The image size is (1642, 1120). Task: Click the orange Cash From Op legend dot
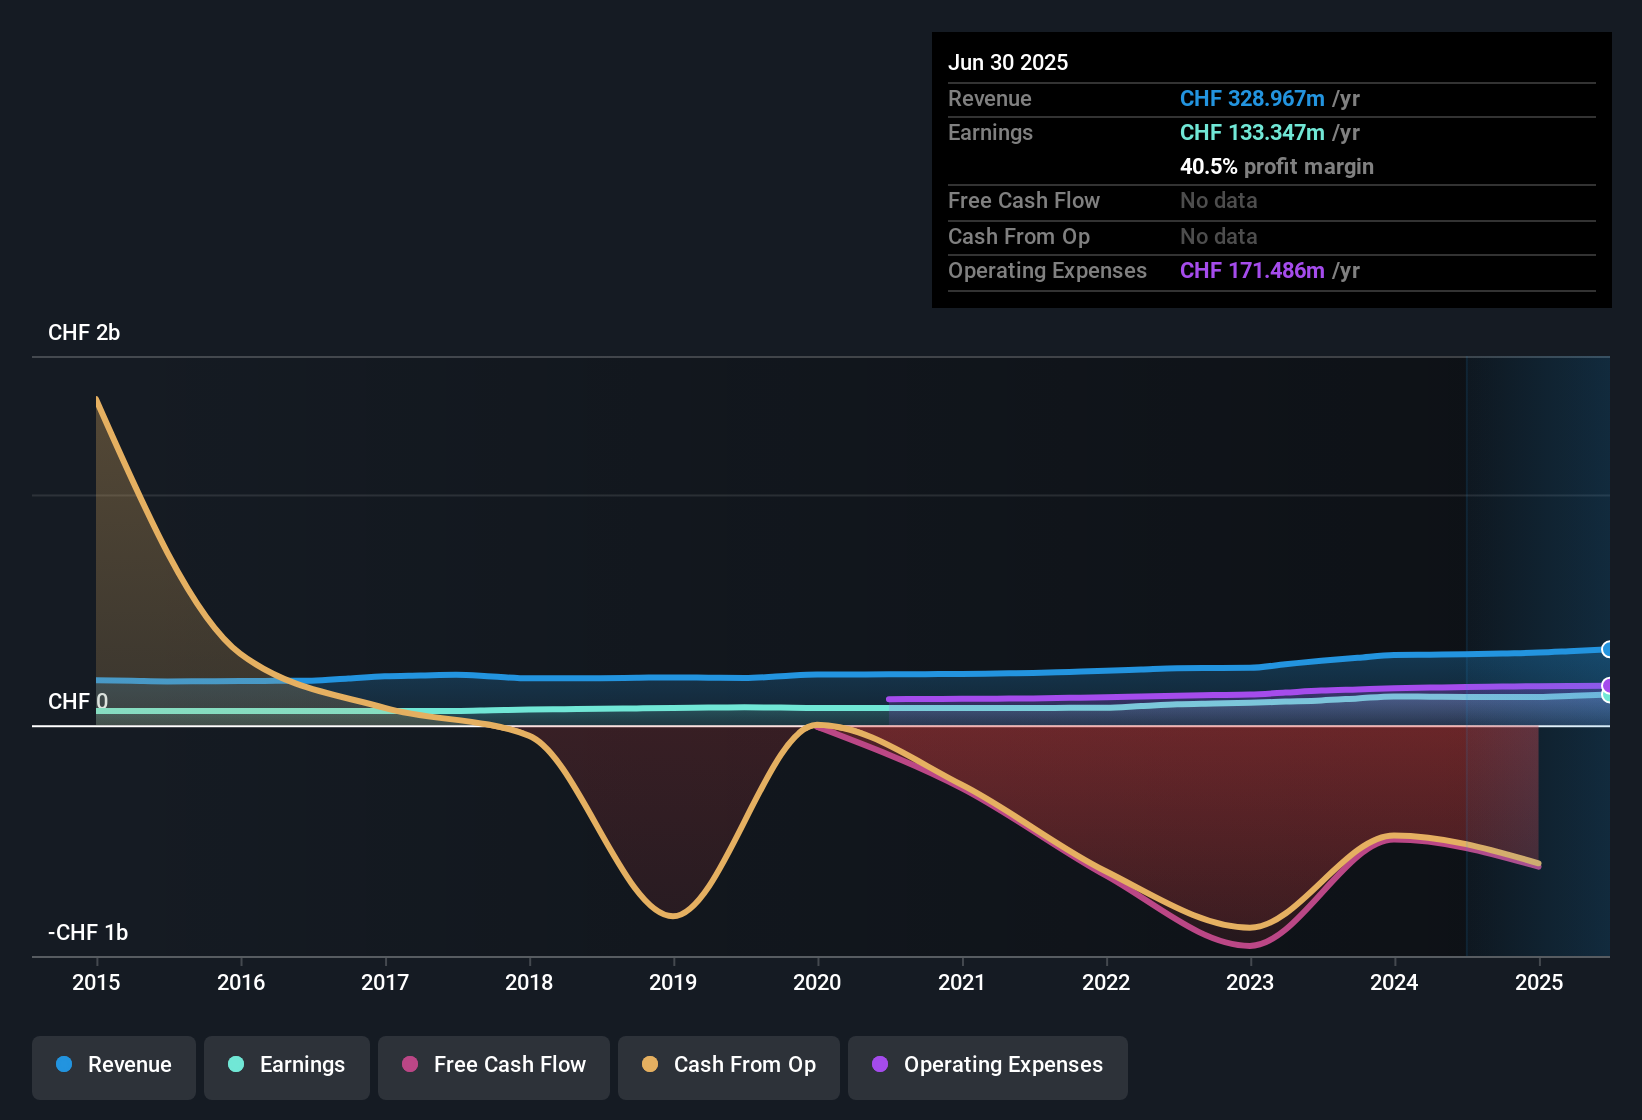tap(650, 1065)
